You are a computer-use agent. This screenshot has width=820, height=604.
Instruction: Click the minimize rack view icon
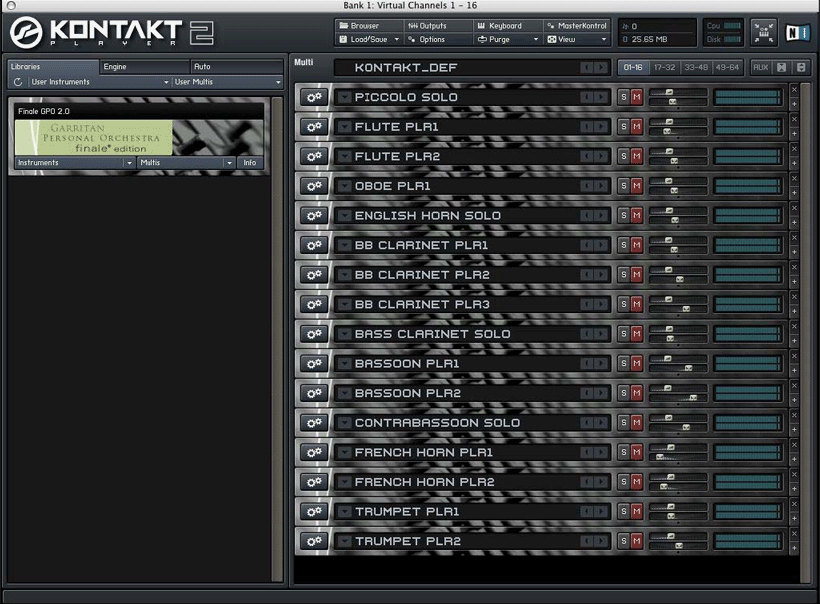(x=764, y=32)
